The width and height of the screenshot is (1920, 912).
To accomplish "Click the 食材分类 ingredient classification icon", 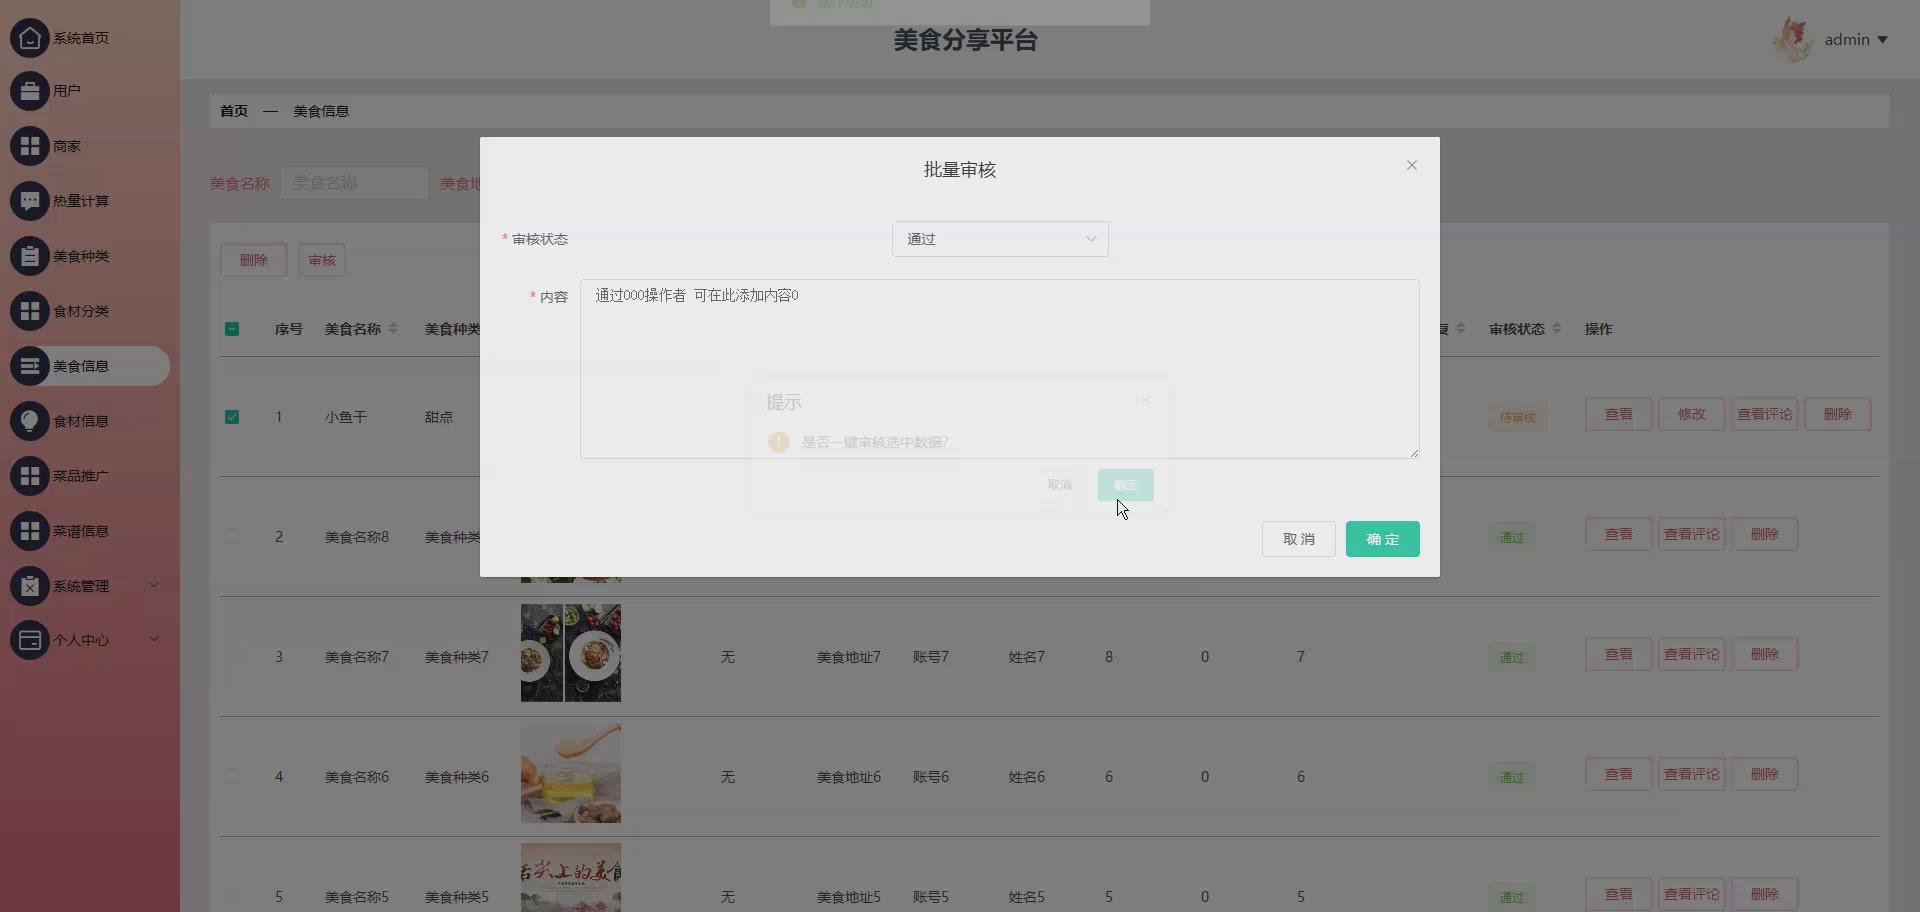I will 28,310.
